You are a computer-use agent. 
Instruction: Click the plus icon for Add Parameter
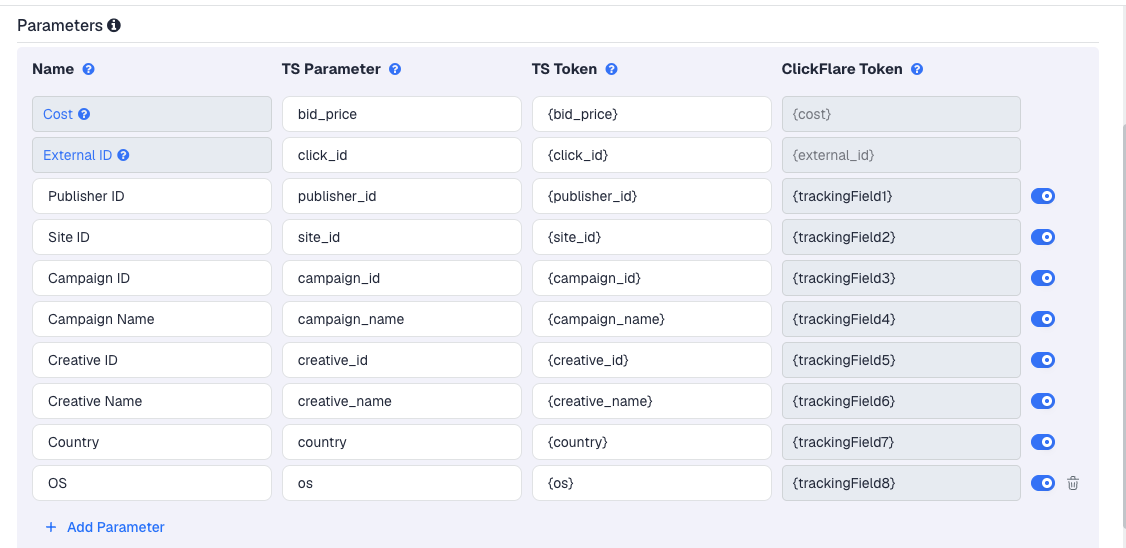coord(51,527)
